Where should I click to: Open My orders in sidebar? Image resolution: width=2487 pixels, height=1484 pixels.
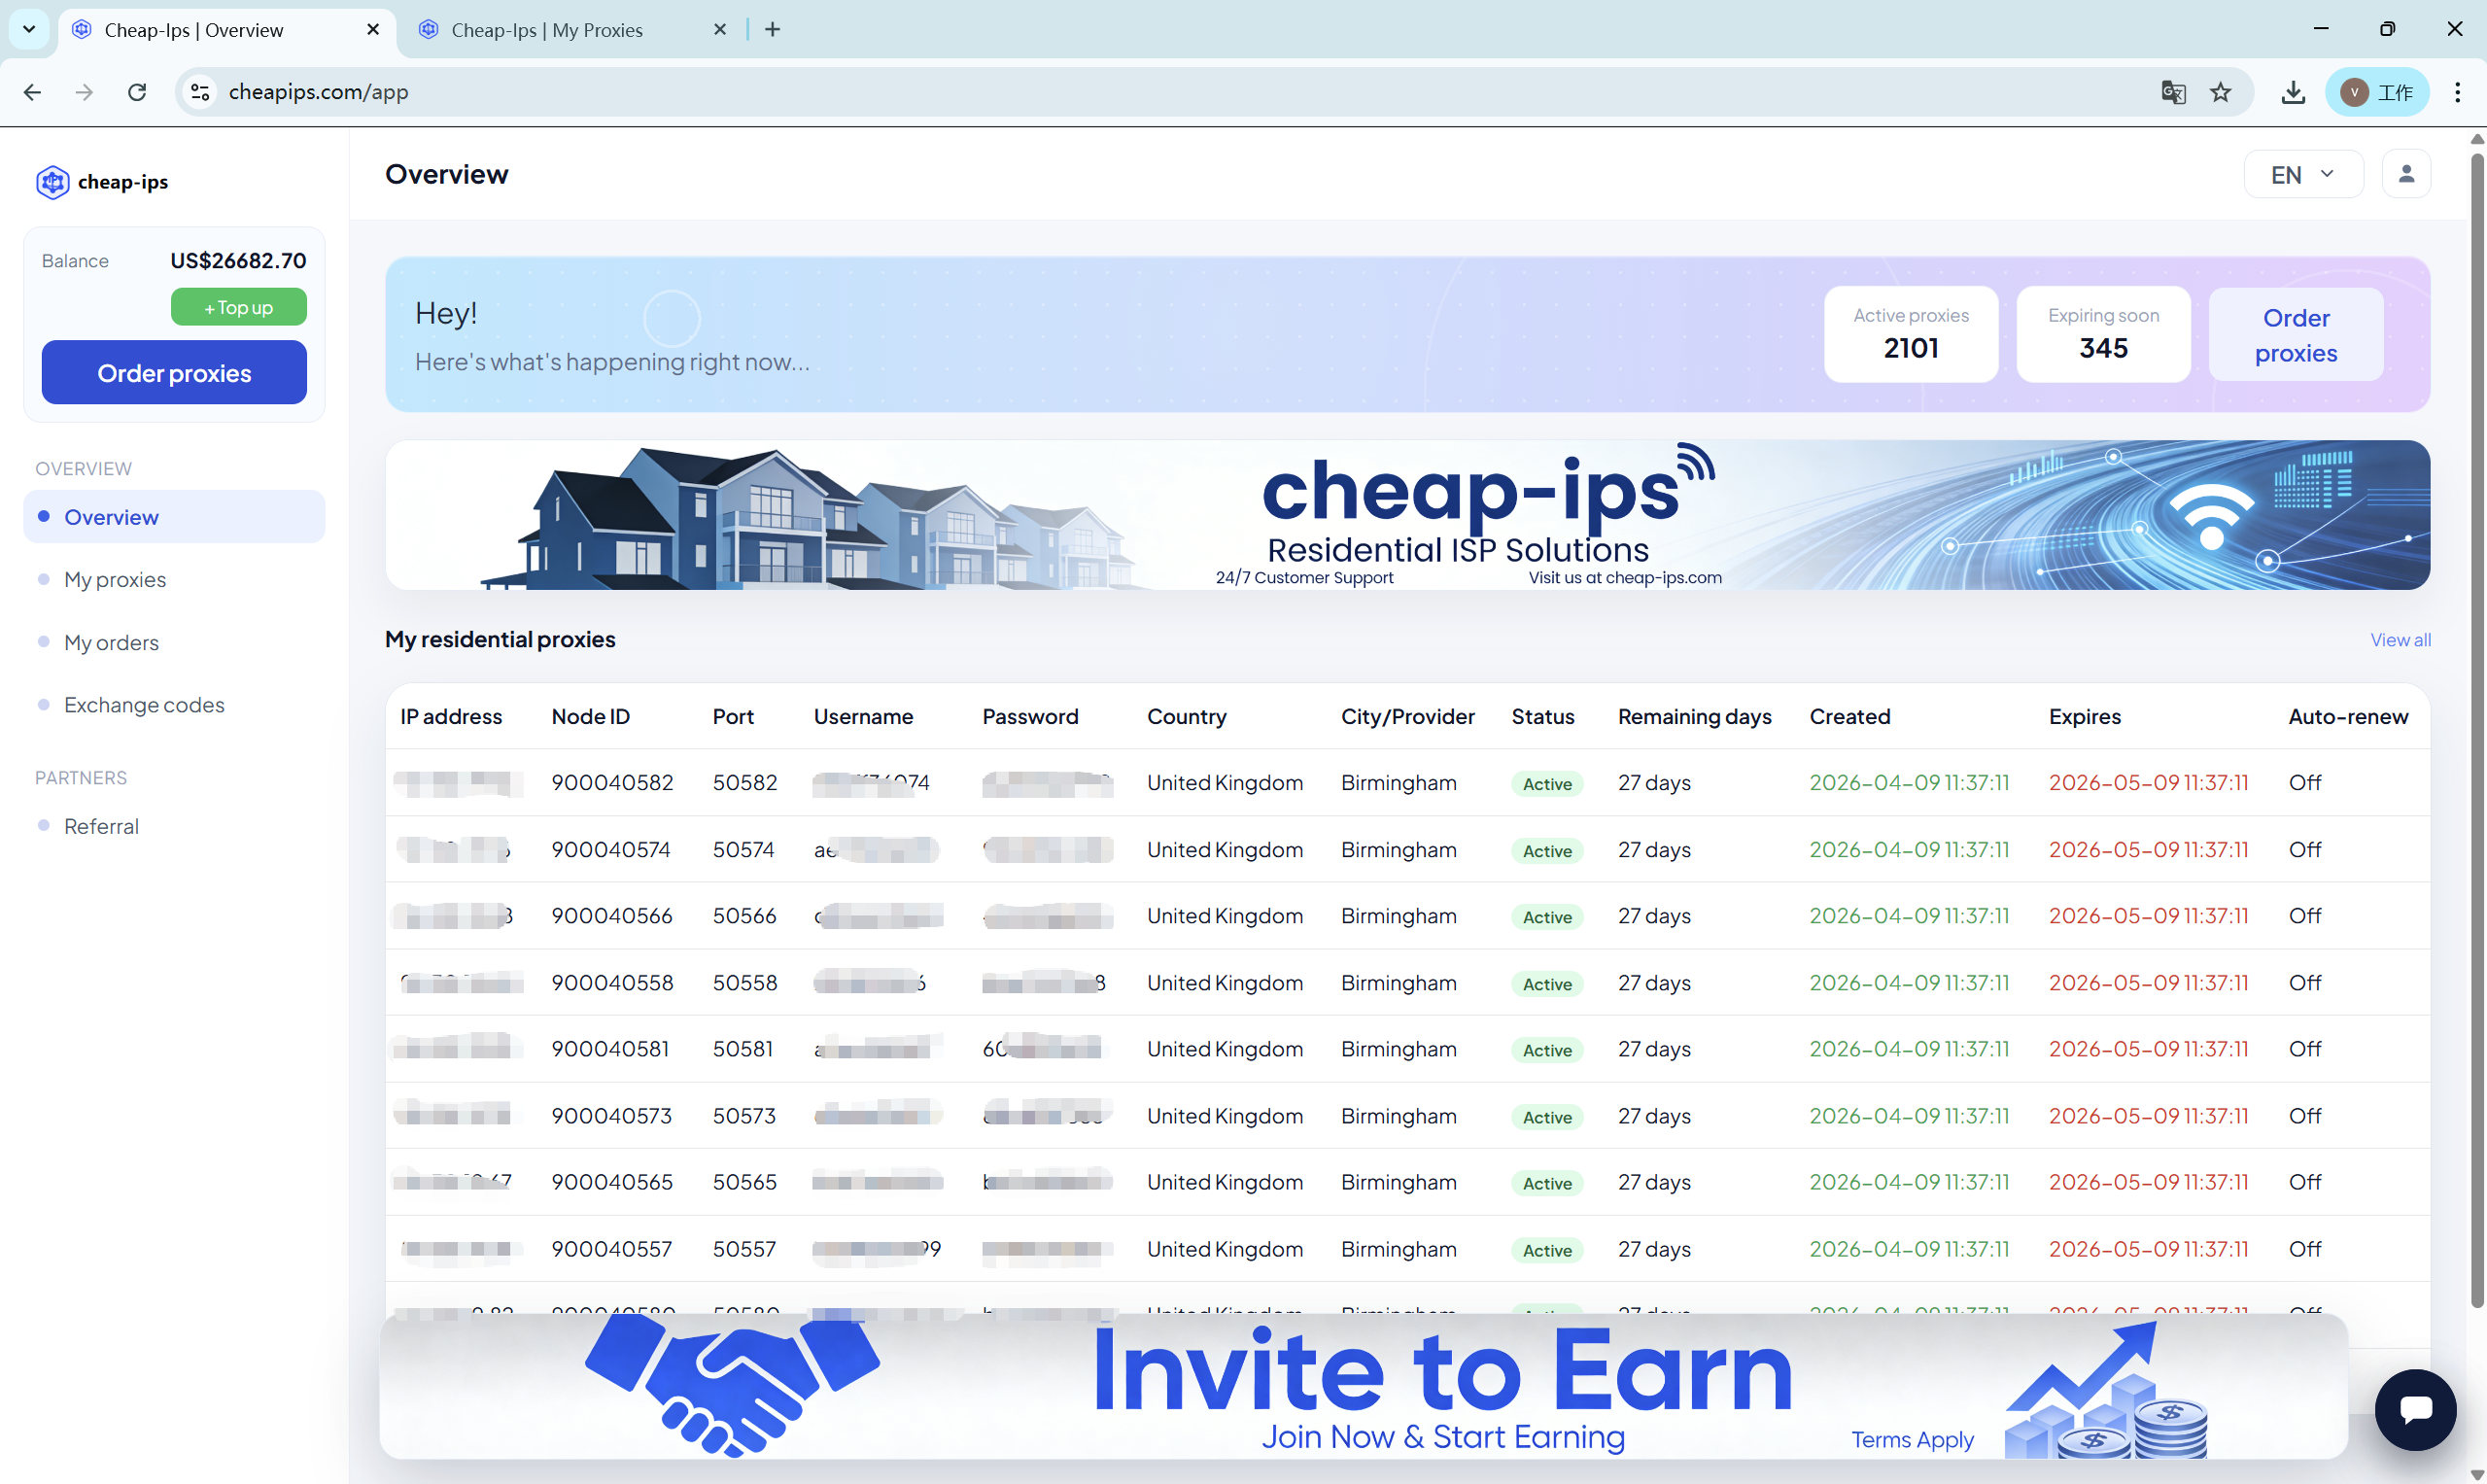coord(111,642)
